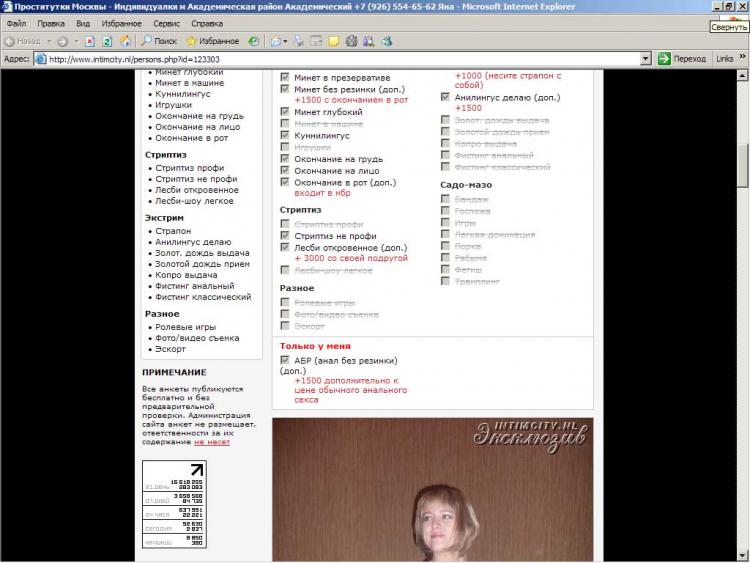Click the Переход go button
The height and width of the screenshot is (563, 750).
[x=681, y=59]
